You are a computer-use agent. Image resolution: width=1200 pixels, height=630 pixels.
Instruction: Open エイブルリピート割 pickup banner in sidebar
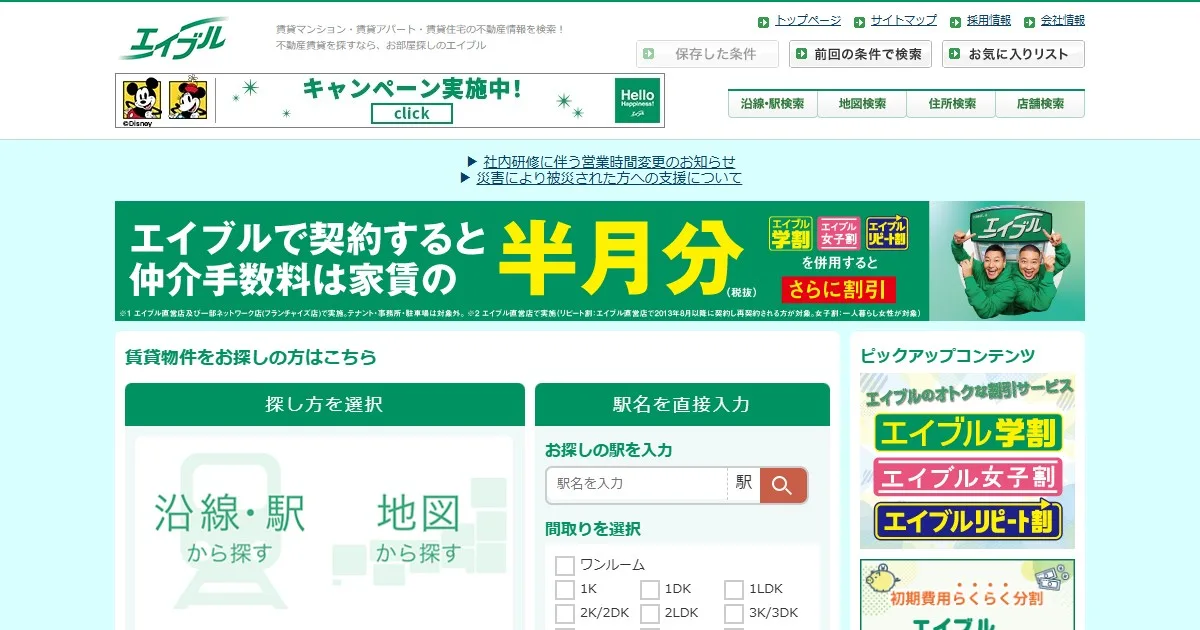click(x=967, y=520)
